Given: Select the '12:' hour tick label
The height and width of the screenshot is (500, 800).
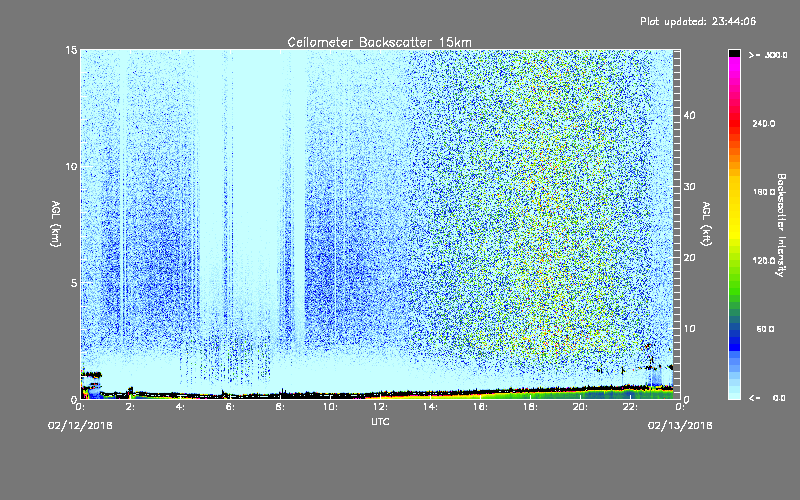Looking at the screenshot, I should (x=380, y=407).
